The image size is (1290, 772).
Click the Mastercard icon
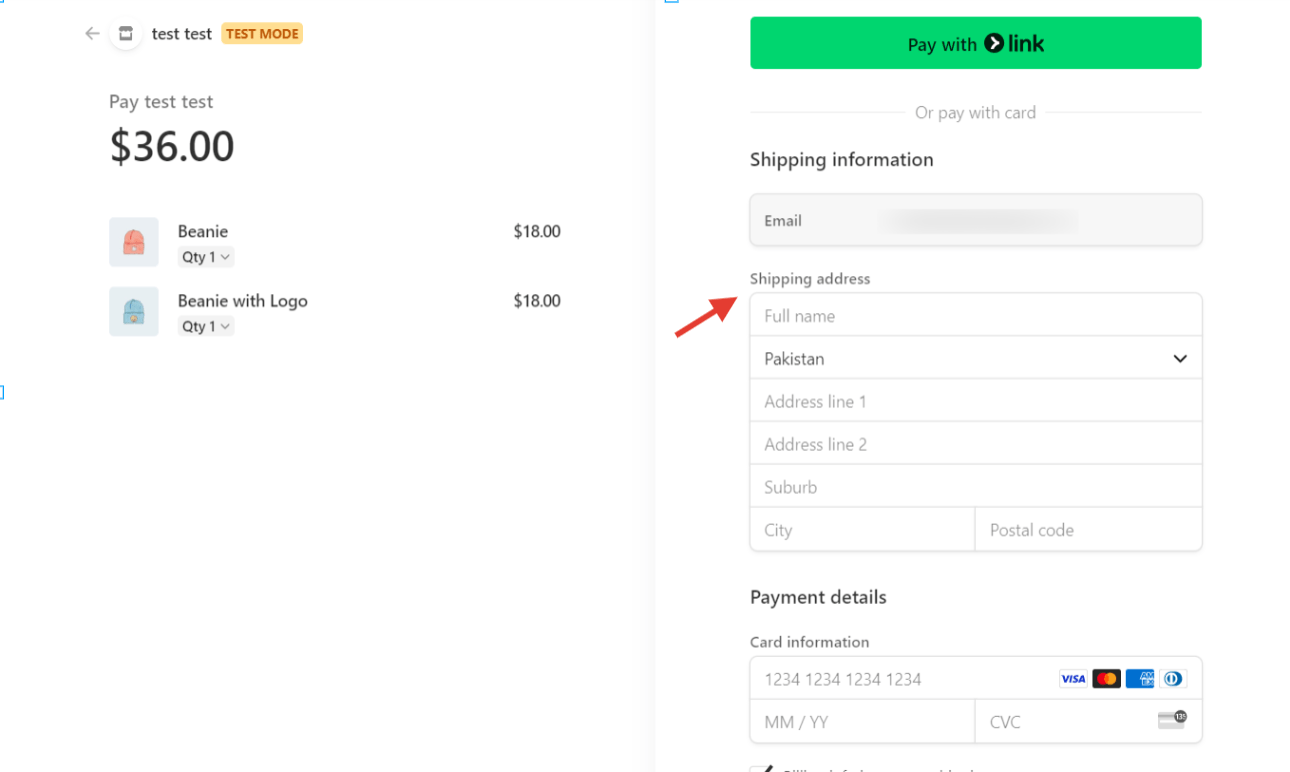click(1106, 679)
